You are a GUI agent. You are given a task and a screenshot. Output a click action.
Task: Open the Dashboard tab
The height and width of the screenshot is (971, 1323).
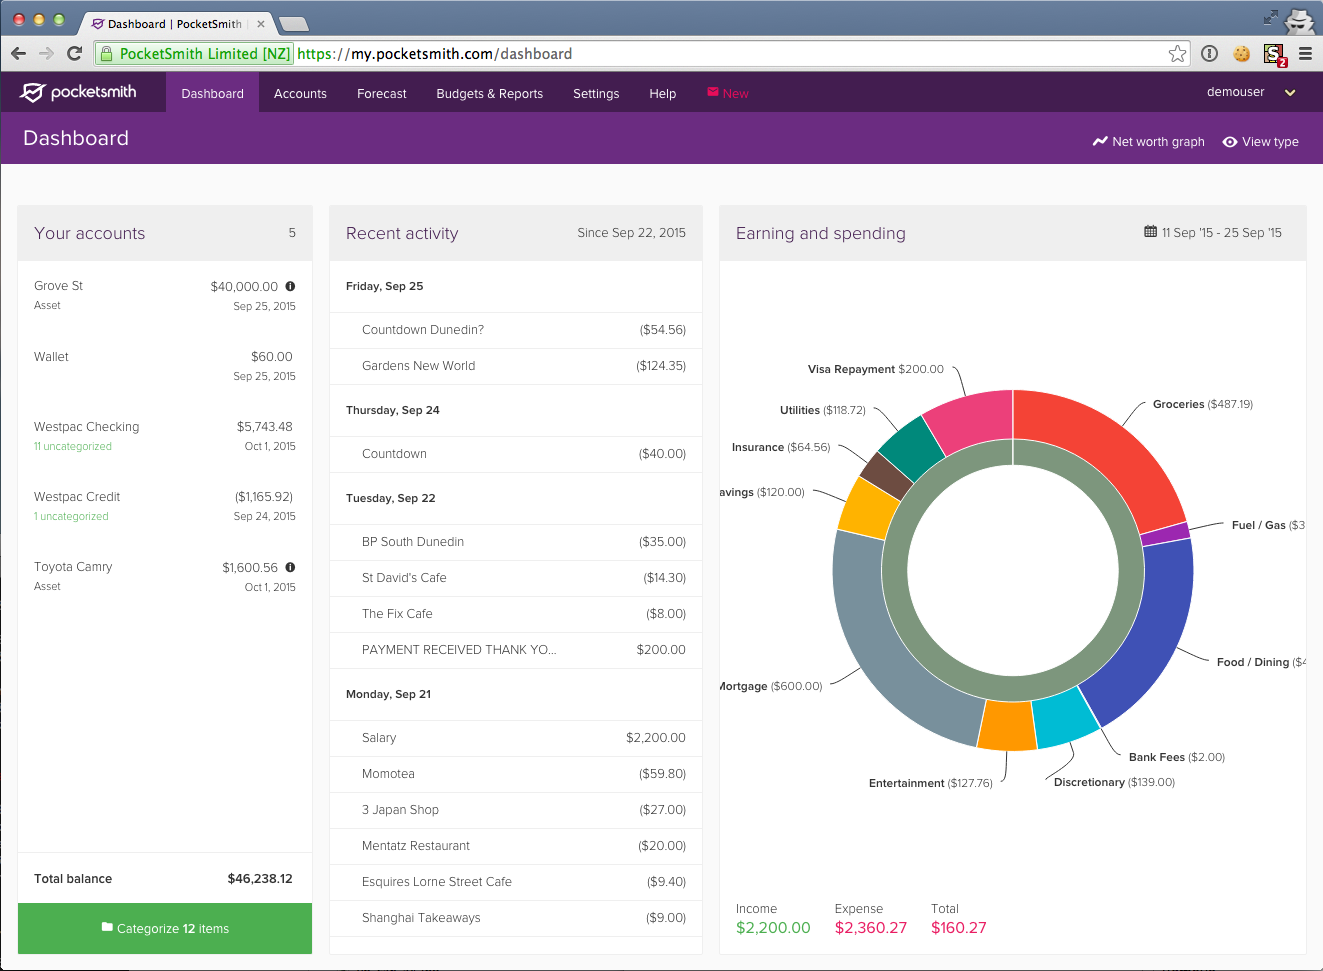pyautogui.click(x=212, y=93)
